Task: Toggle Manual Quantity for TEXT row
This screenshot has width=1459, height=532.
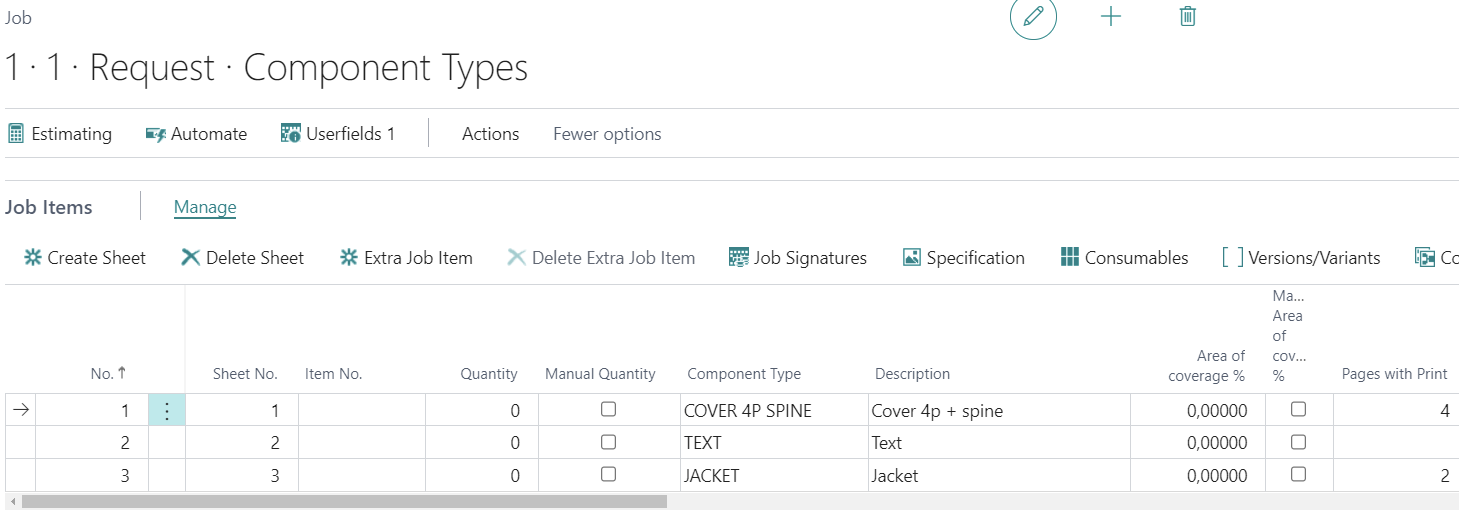Action: click(x=608, y=442)
